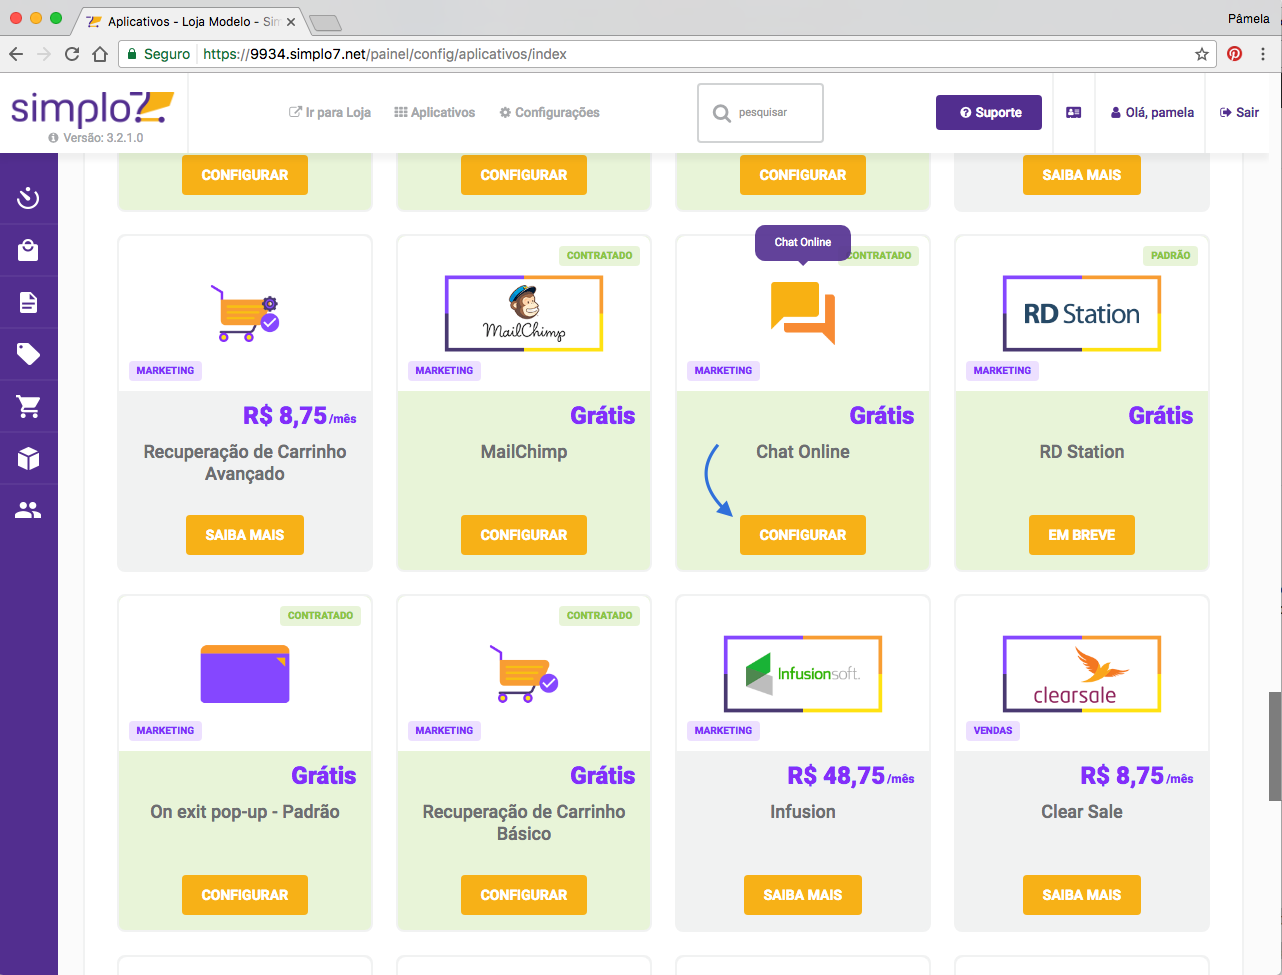
Task: Click the Grátis price on RD Station
Action: click(1161, 415)
